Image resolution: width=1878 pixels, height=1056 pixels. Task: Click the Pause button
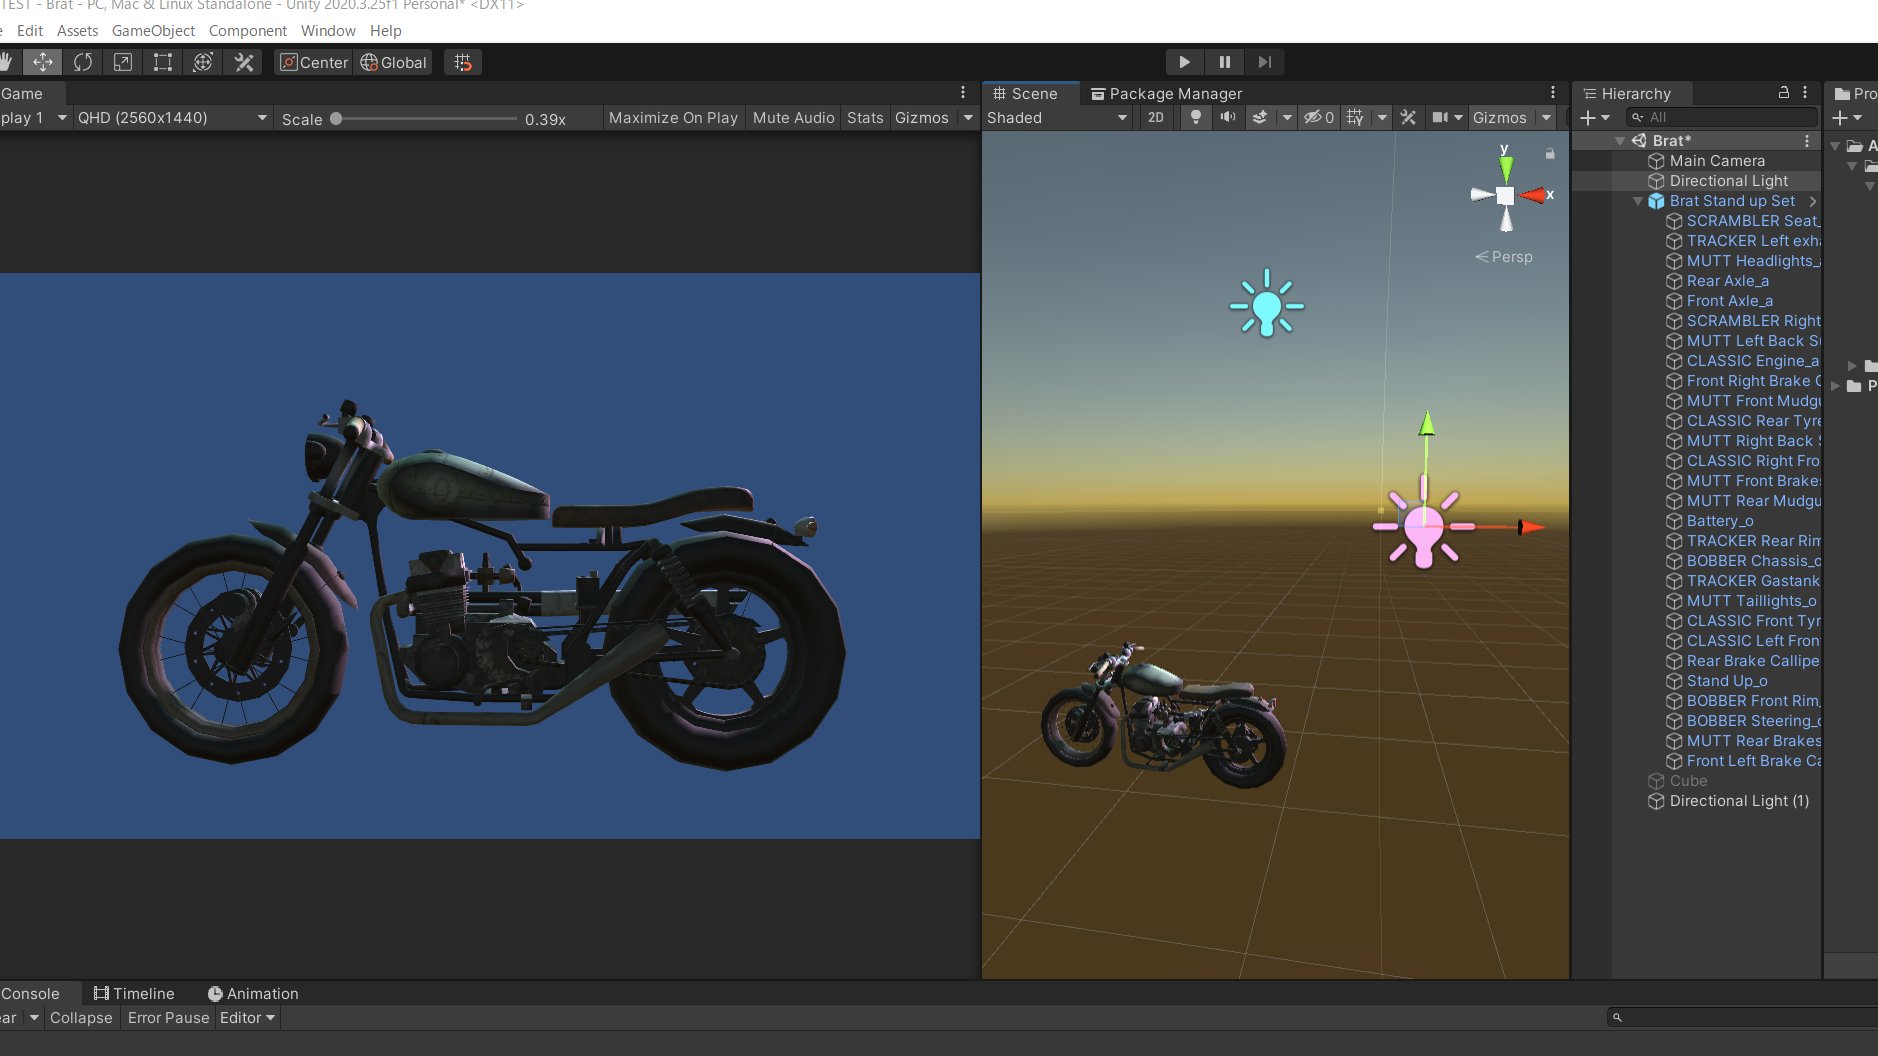tap(1225, 62)
